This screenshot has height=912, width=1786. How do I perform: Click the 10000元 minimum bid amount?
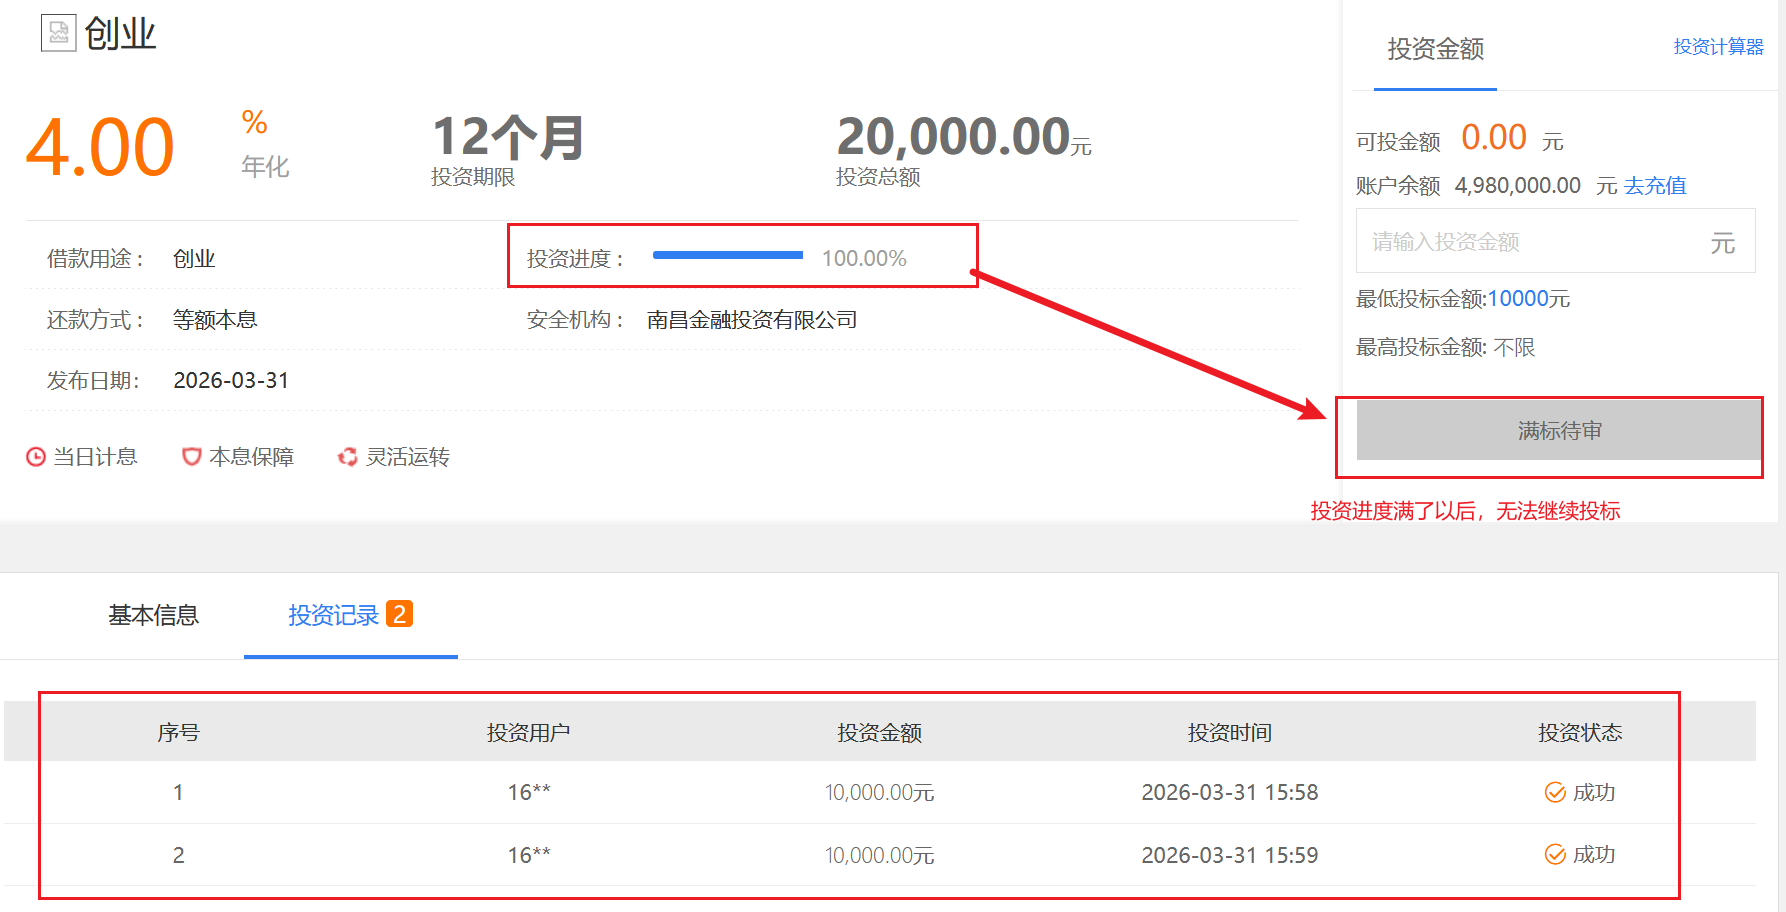[1528, 299]
